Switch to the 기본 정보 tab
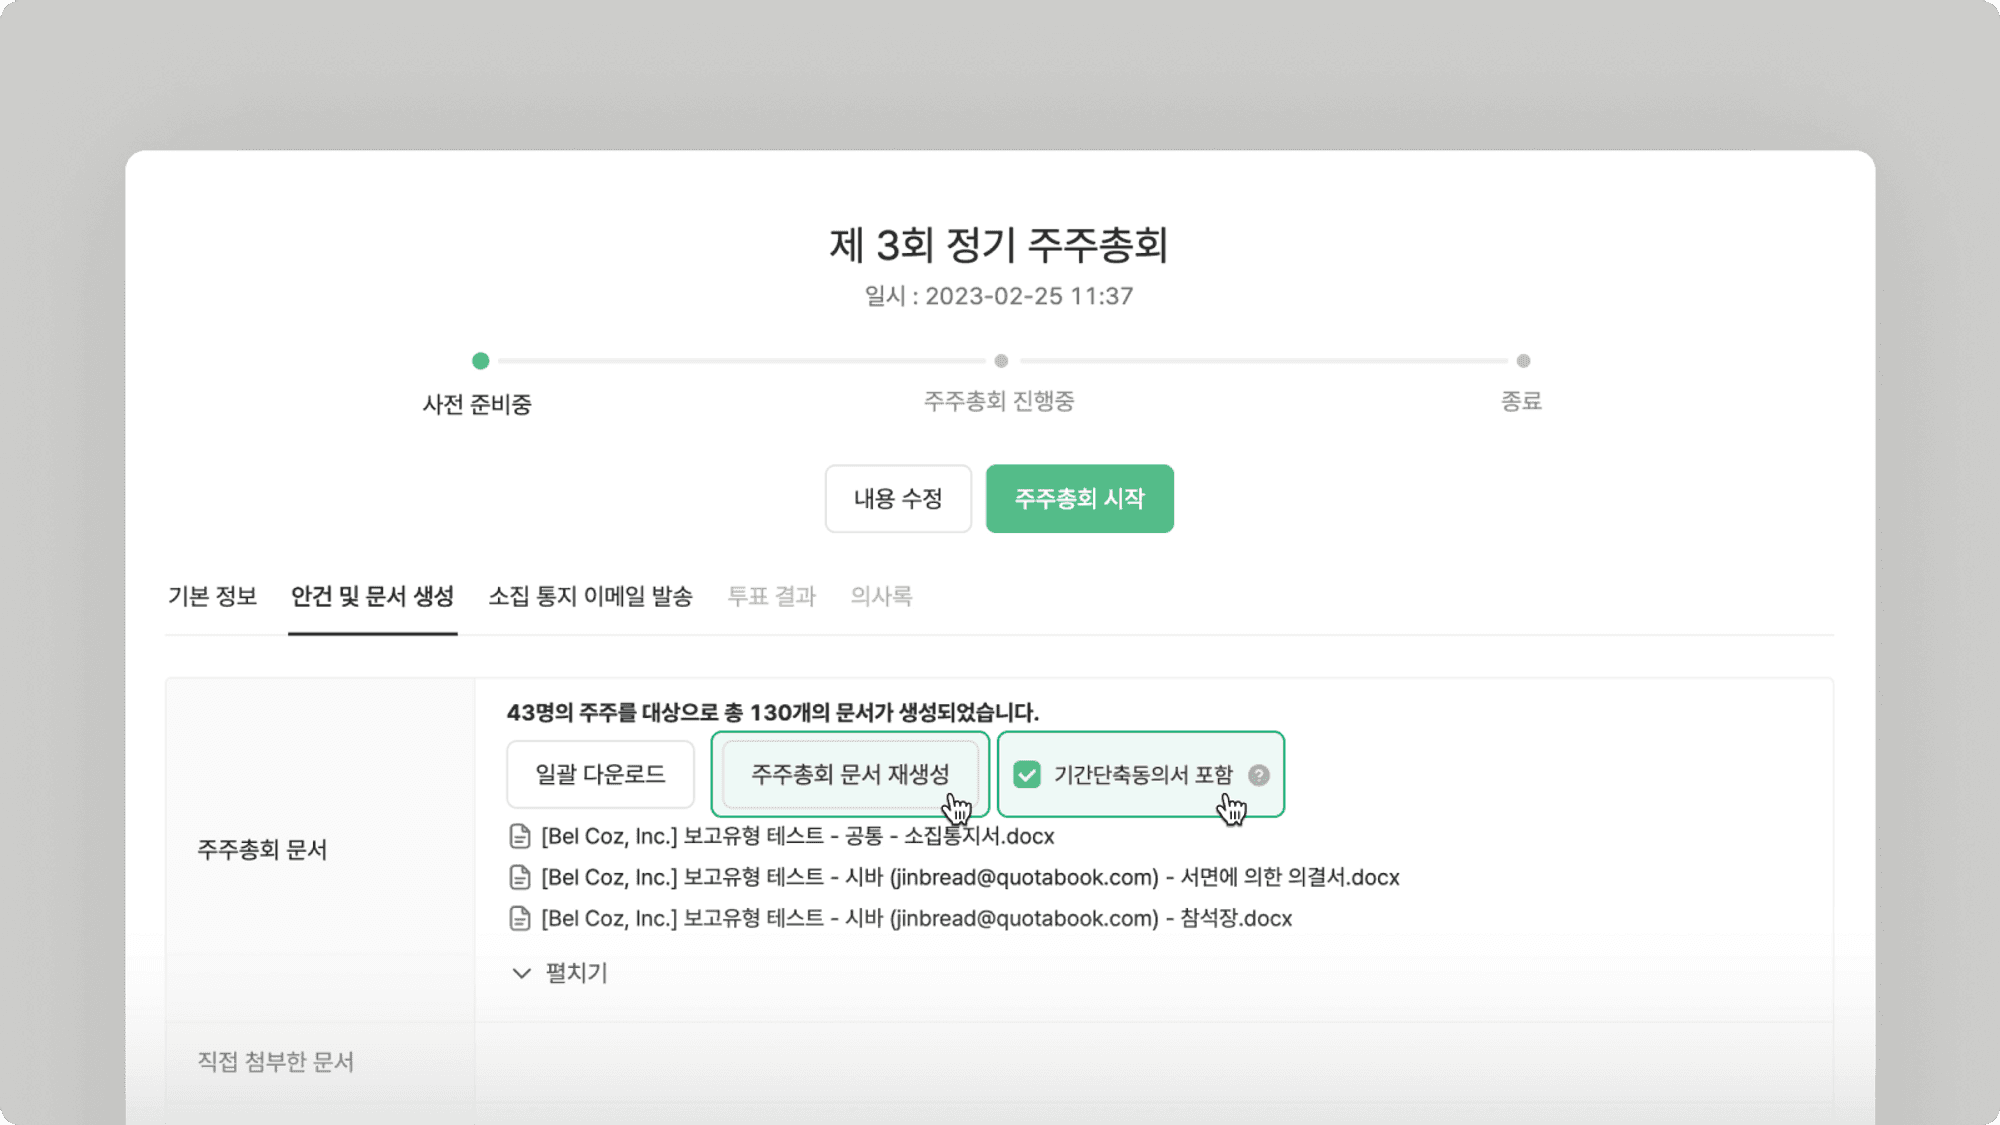 pyautogui.click(x=212, y=596)
